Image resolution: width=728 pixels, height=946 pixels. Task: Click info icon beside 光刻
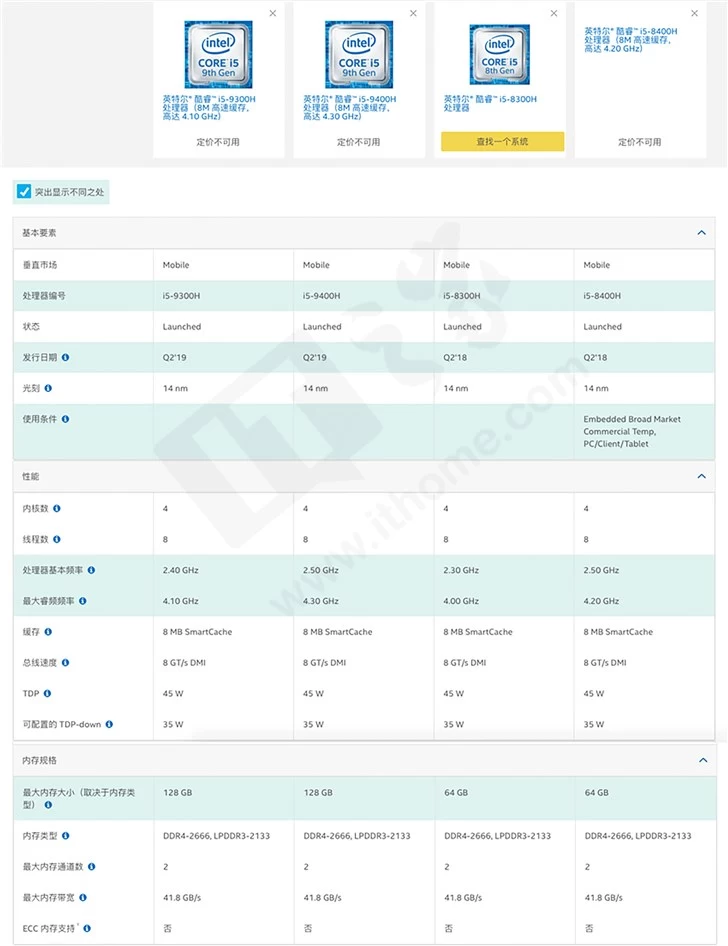[48, 388]
